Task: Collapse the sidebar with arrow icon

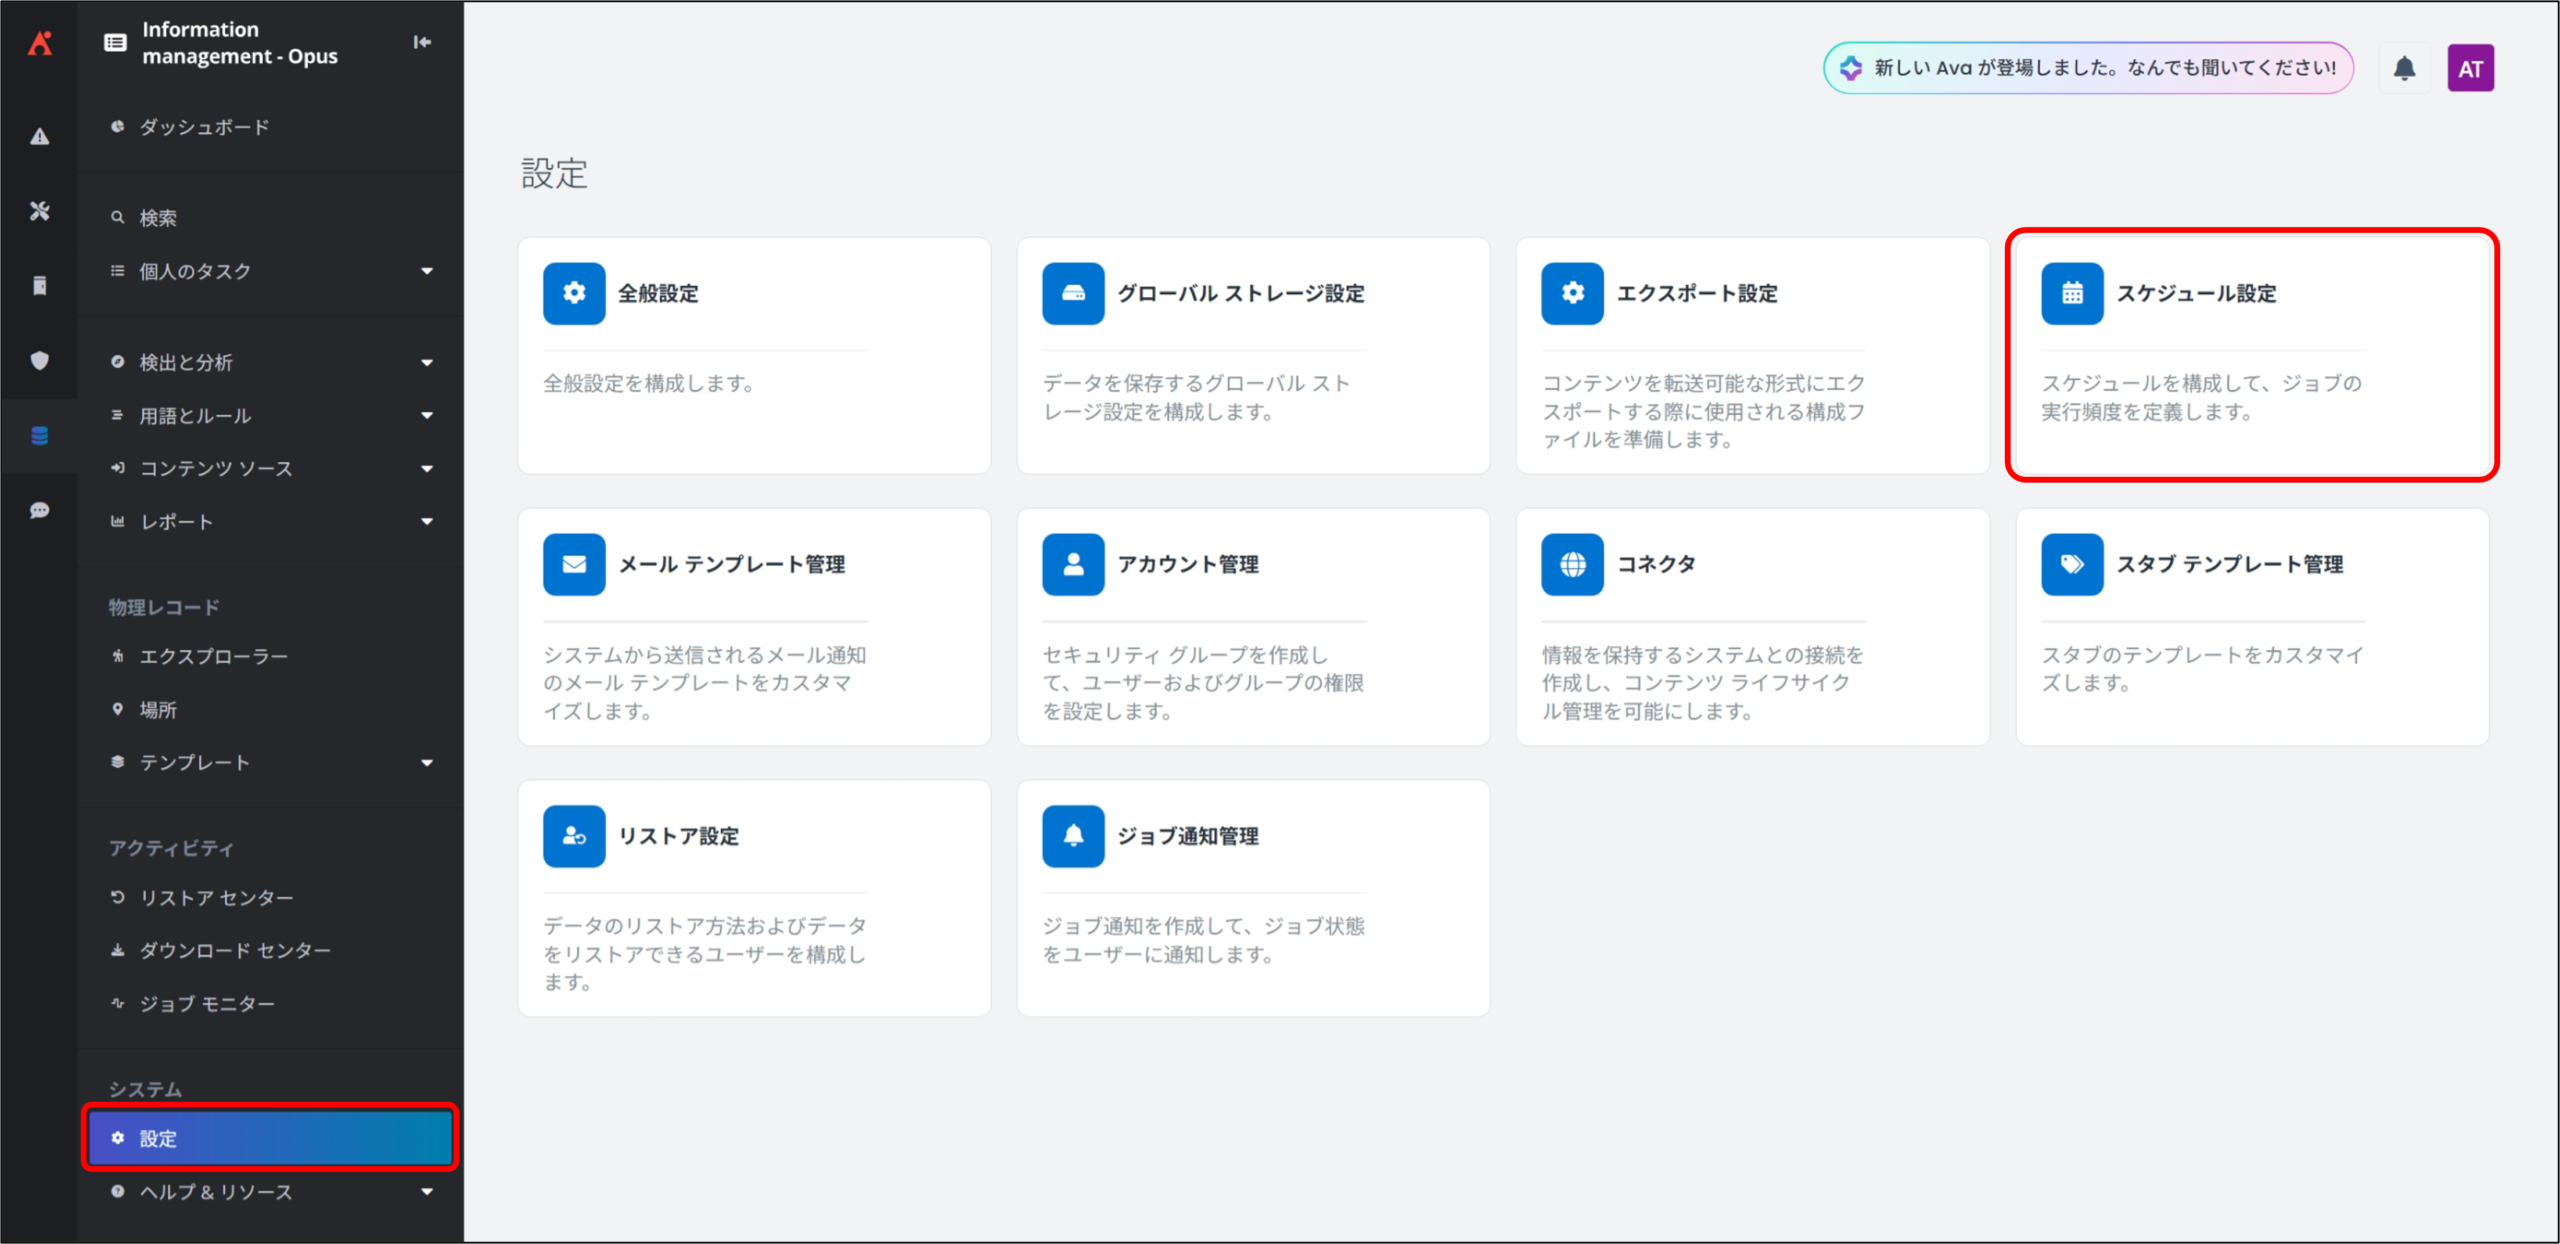Action: (x=422, y=42)
